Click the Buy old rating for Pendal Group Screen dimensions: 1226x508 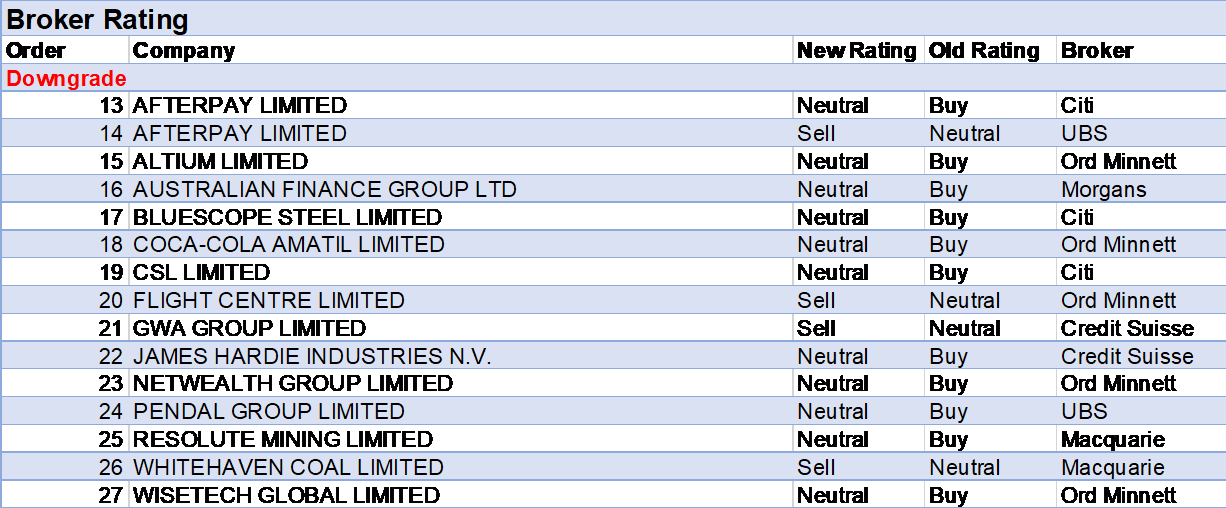(948, 412)
